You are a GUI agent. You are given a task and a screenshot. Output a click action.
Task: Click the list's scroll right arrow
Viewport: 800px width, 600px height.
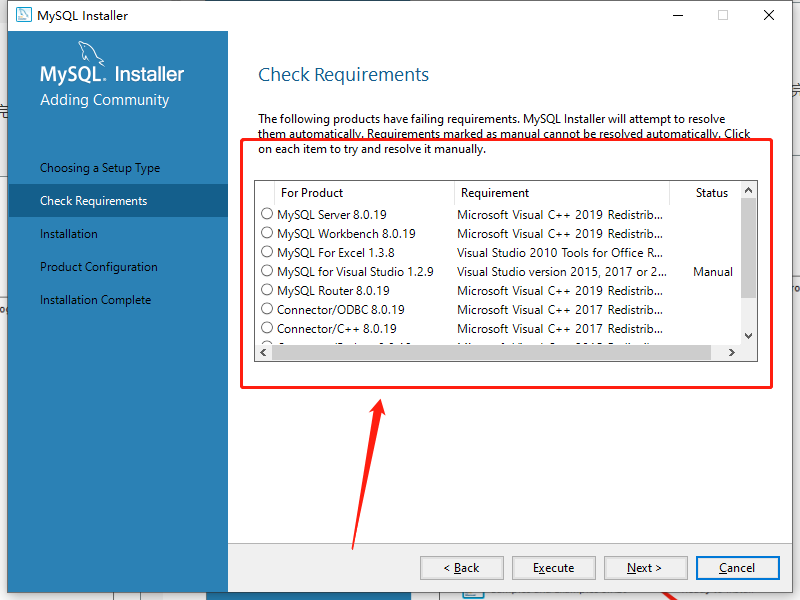732,353
